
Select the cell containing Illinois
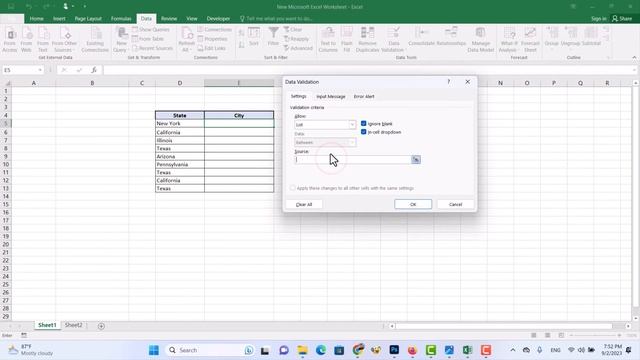pyautogui.click(x=180, y=140)
